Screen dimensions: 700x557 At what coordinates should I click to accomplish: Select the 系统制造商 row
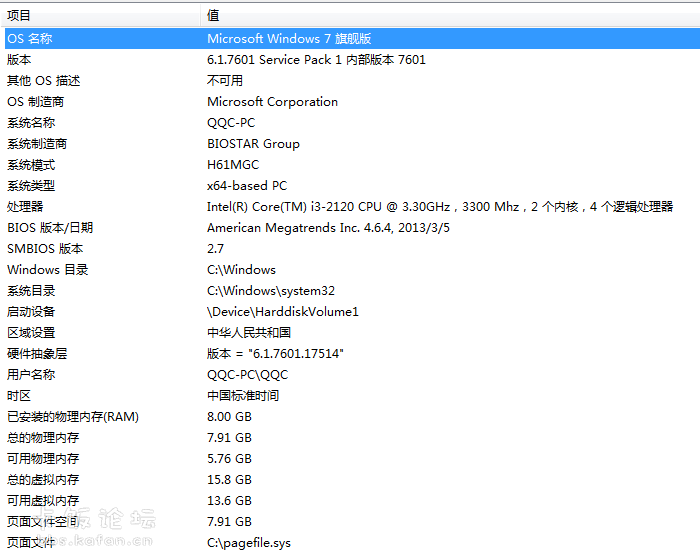pyautogui.click(x=352, y=143)
